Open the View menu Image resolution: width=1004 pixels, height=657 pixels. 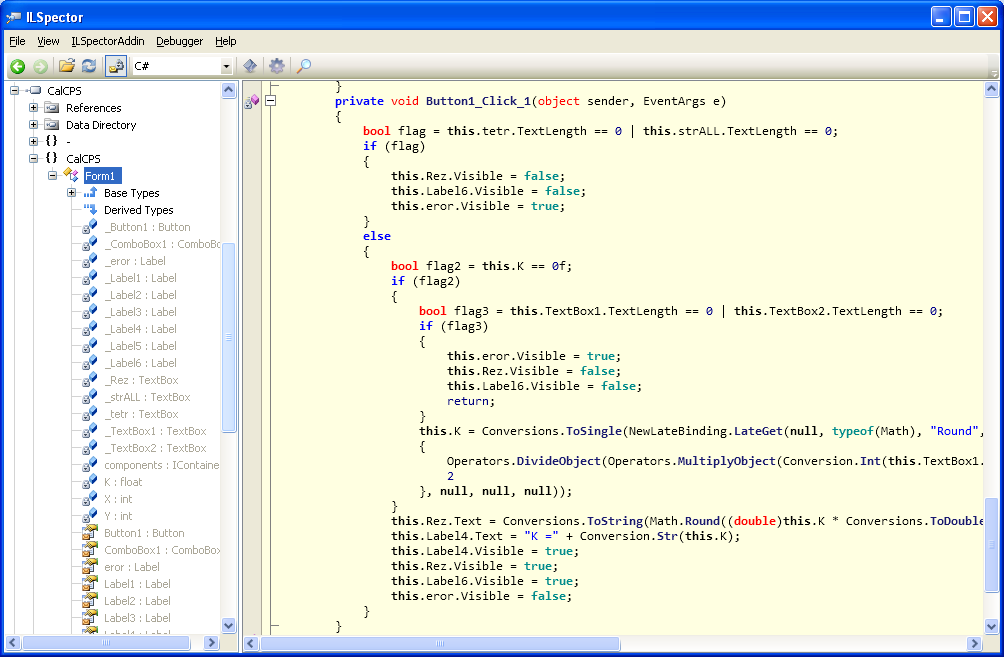pos(48,41)
